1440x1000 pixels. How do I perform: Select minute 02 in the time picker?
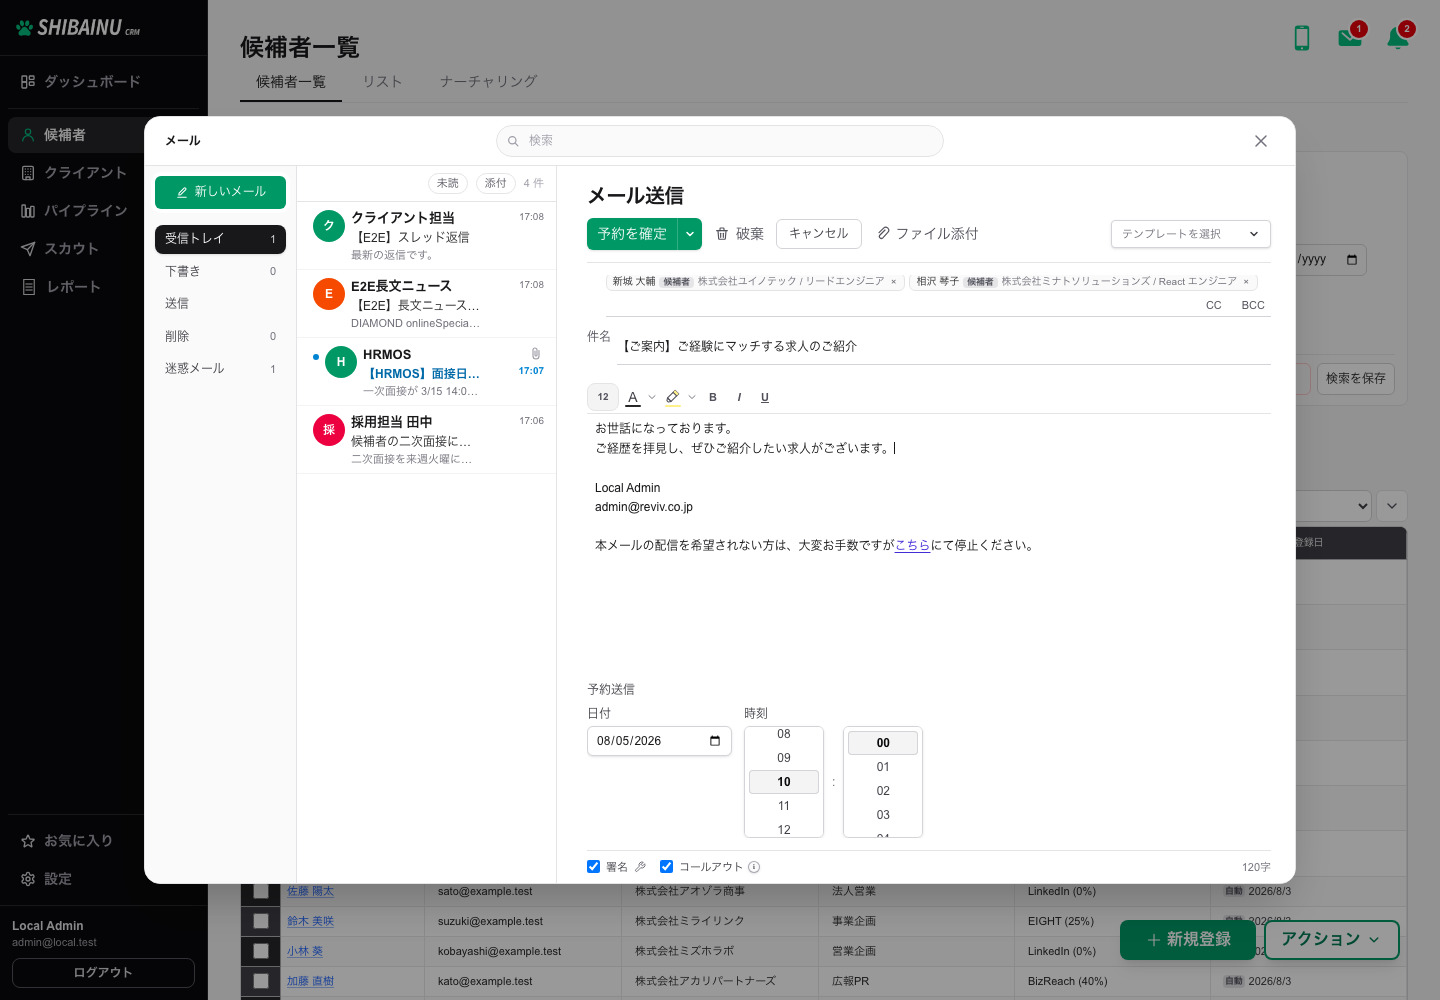(883, 791)
